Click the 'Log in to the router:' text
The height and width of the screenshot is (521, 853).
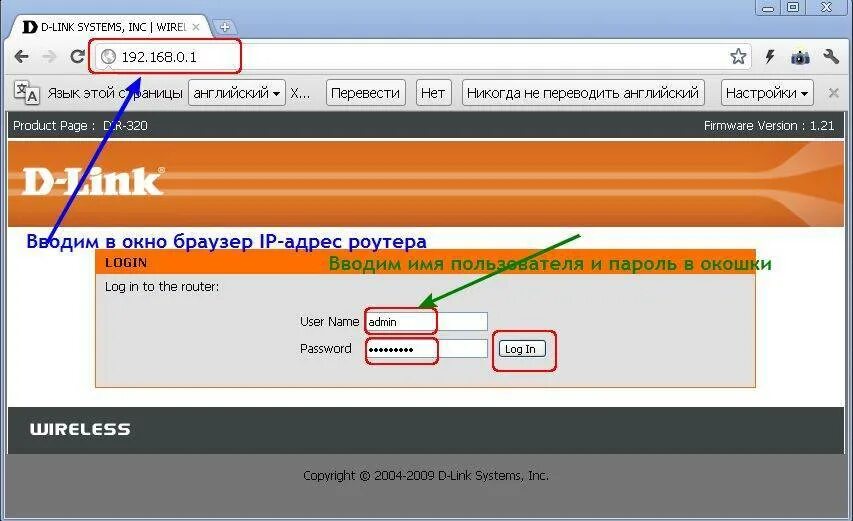click(x=162, y=287)
